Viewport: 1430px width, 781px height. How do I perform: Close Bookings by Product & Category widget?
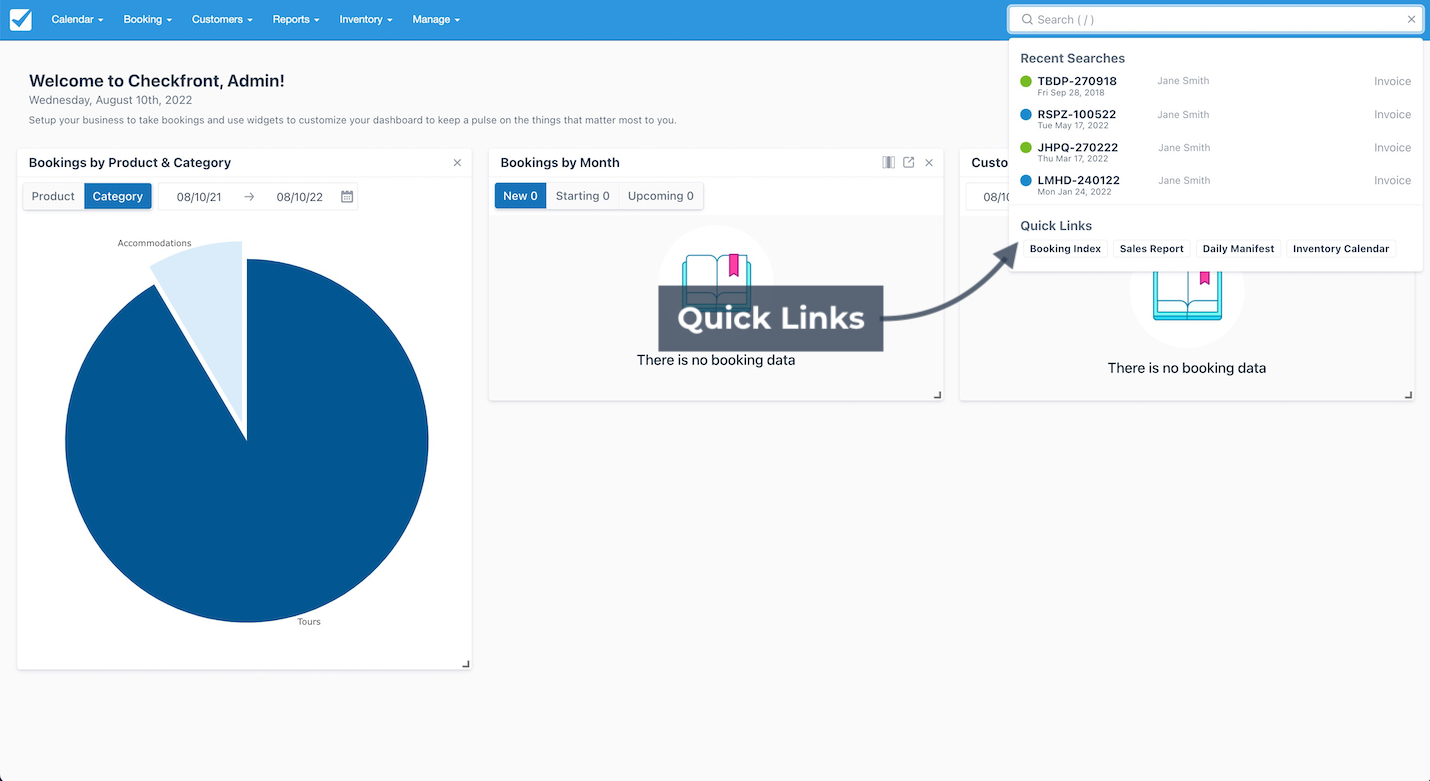pyautogui.click(x=457, y=162)
